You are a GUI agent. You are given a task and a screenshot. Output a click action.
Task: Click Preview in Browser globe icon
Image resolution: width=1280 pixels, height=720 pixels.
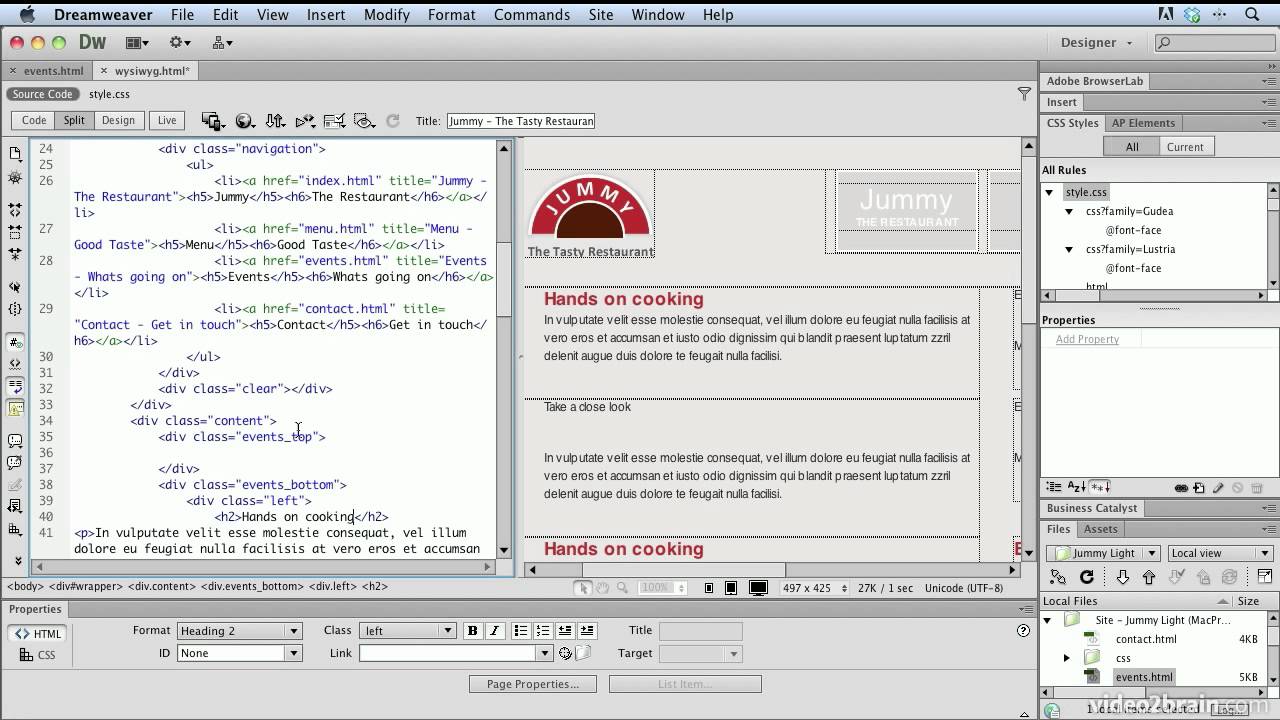point(244,121)
